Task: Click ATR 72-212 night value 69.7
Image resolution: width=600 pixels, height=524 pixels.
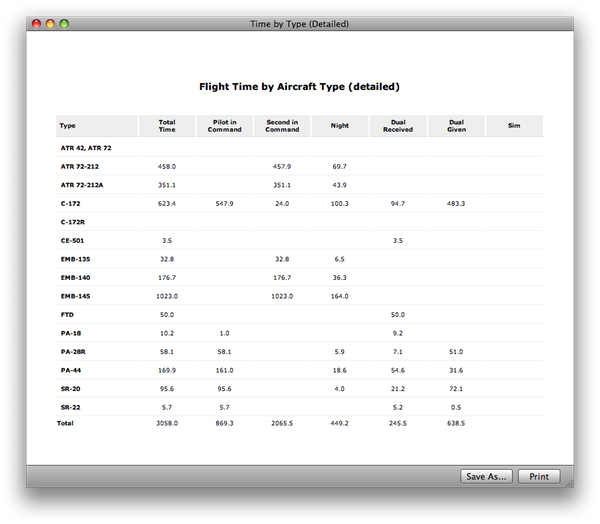Action: pos(339,167)
